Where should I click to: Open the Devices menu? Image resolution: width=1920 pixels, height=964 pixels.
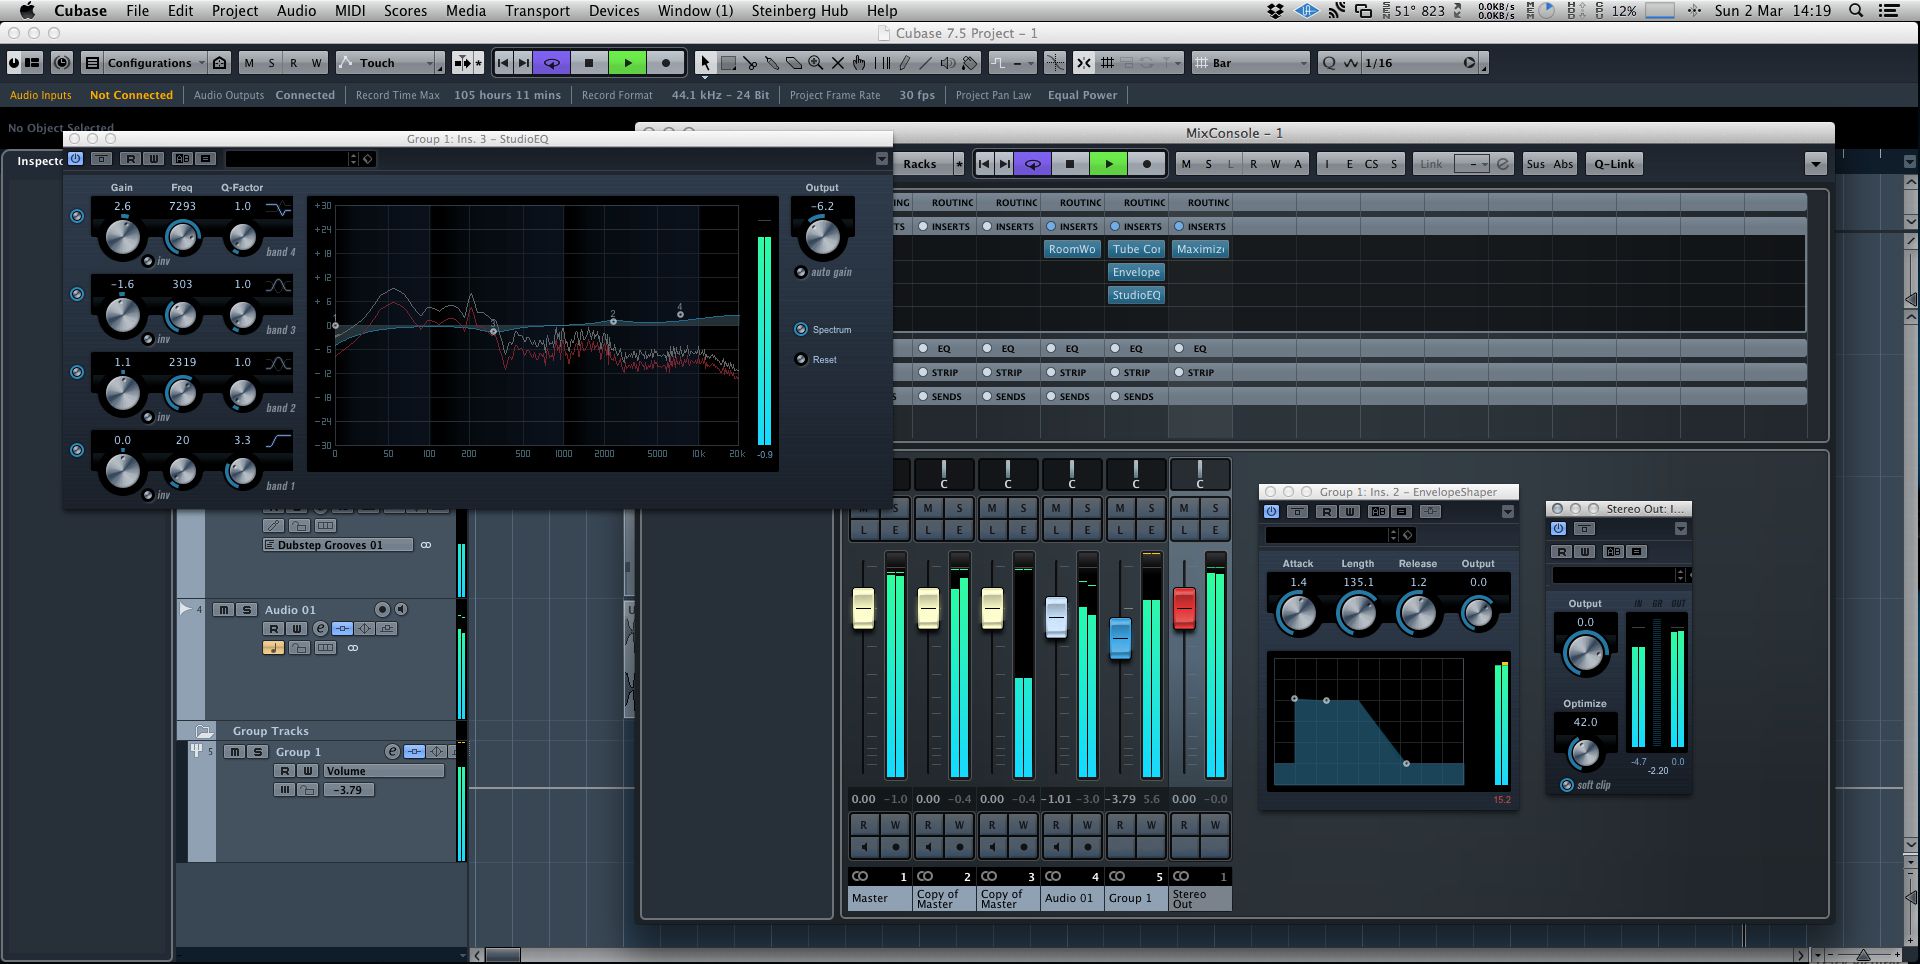tap(614, 11)
